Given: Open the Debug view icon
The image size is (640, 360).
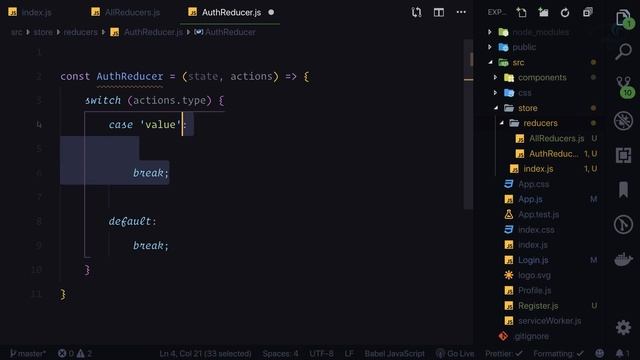Looking at the screenshot, I should pos(623,121).
